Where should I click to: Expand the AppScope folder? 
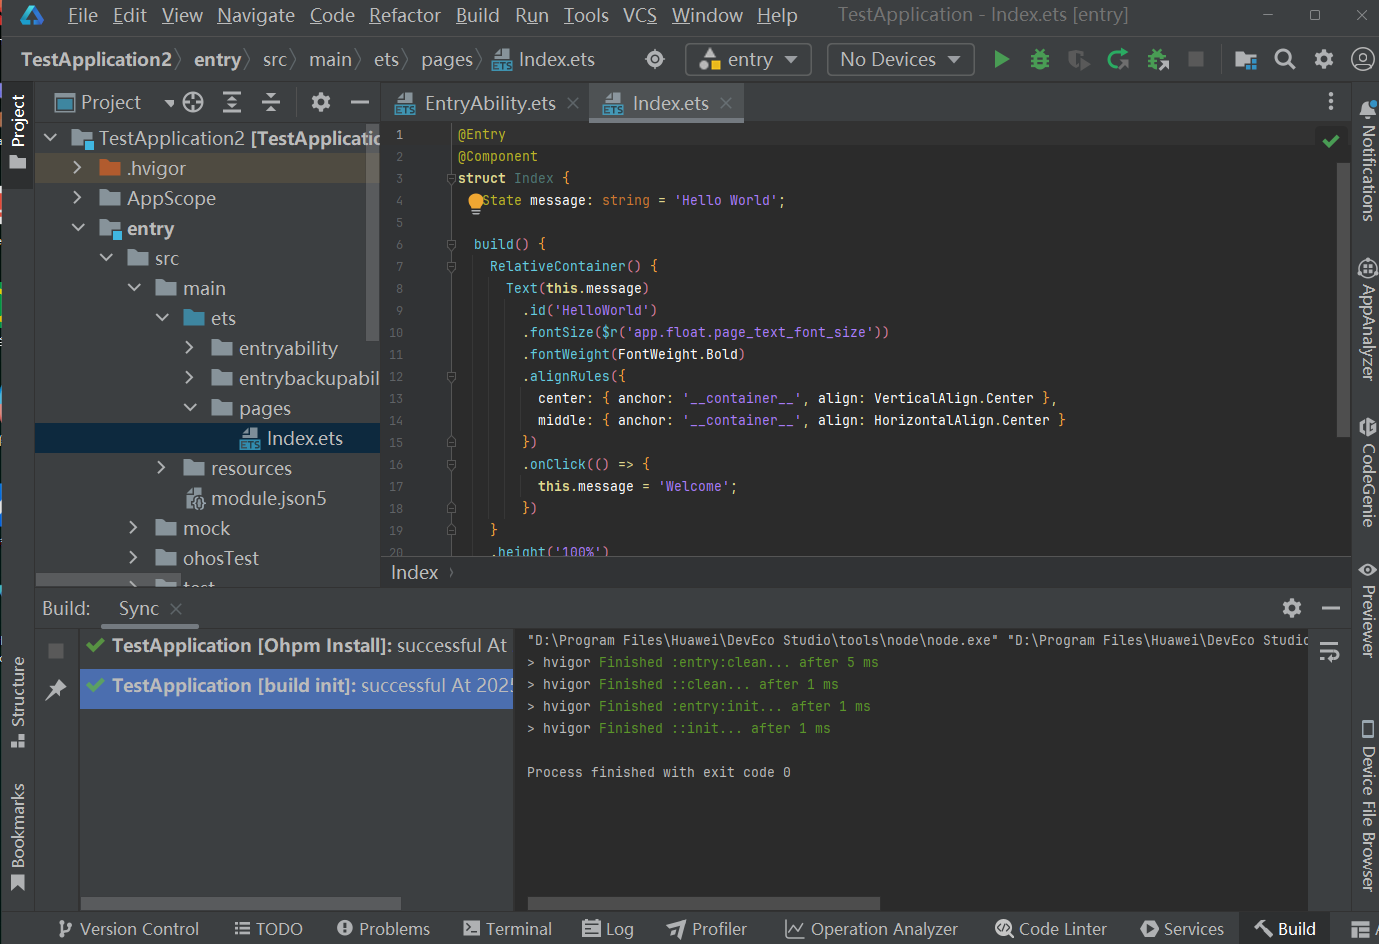pos(77,198)
